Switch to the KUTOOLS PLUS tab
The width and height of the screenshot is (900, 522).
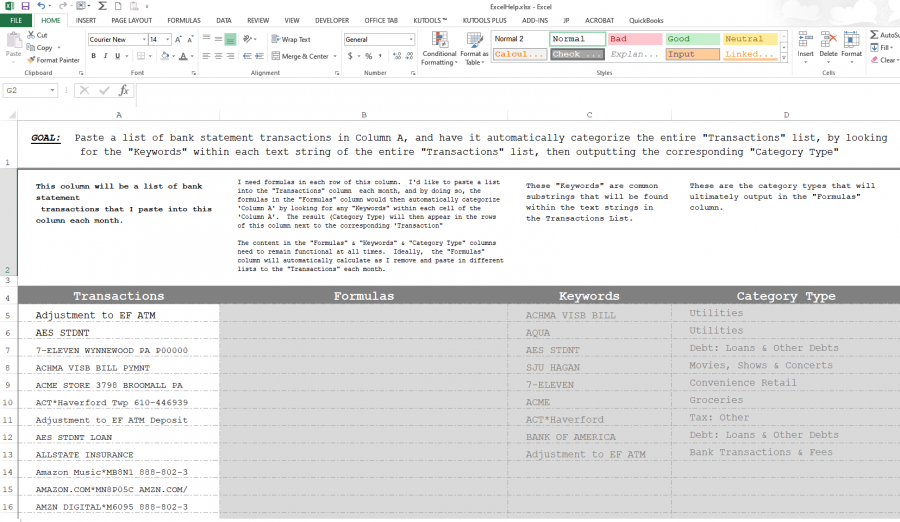[x=484, y=20]
